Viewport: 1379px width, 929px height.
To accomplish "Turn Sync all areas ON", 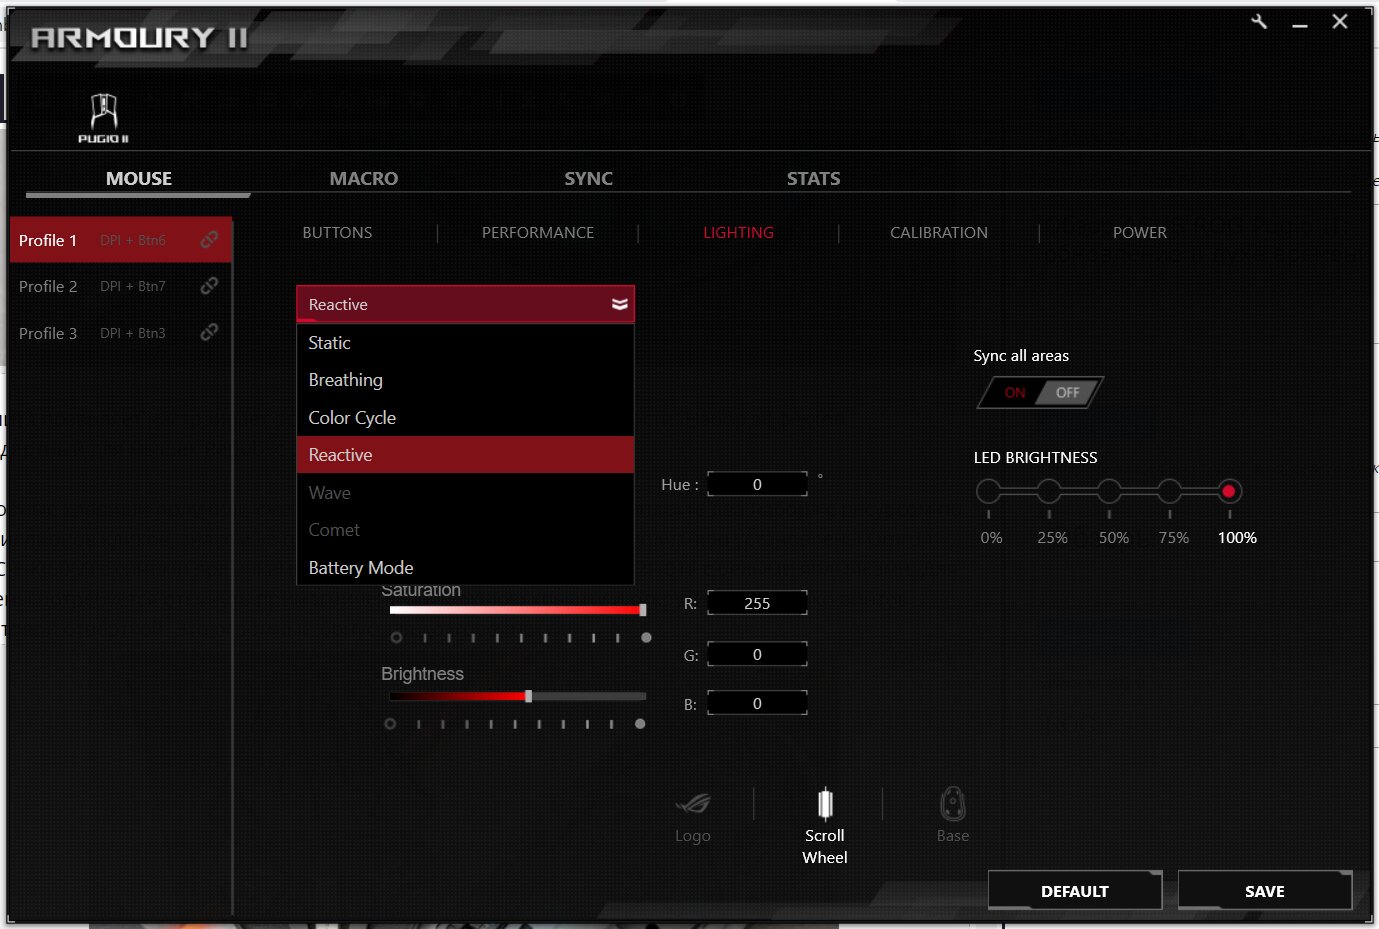I will point(1013,393).
